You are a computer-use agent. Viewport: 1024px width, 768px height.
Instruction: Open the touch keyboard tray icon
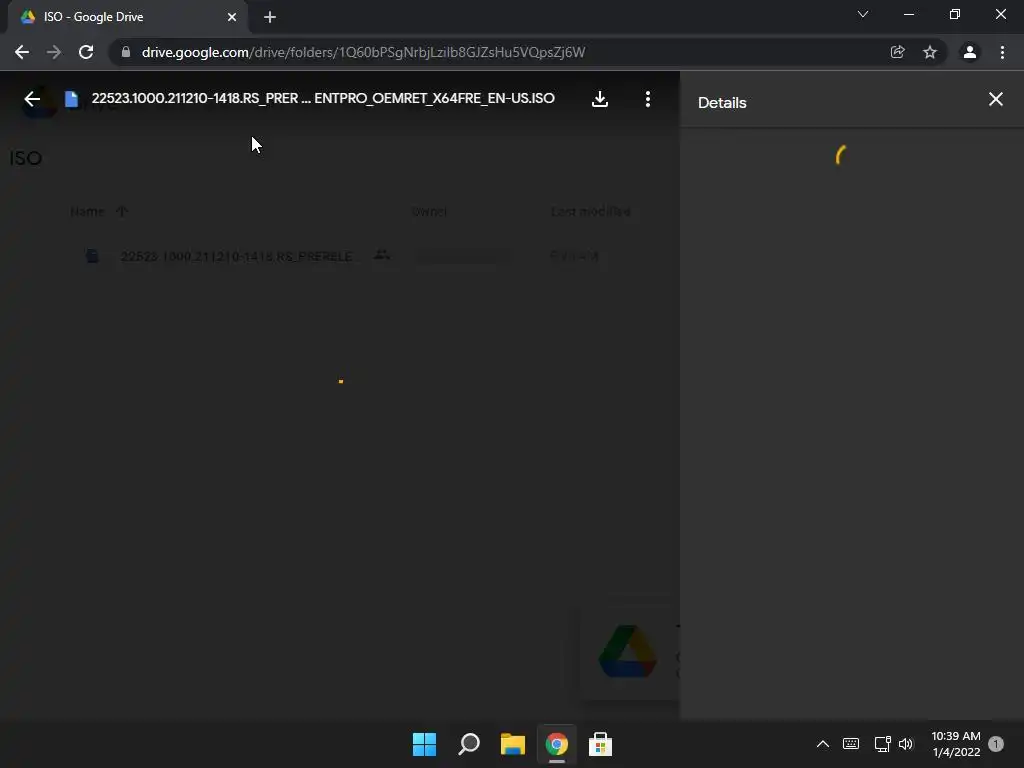click(x=851, y=744)
